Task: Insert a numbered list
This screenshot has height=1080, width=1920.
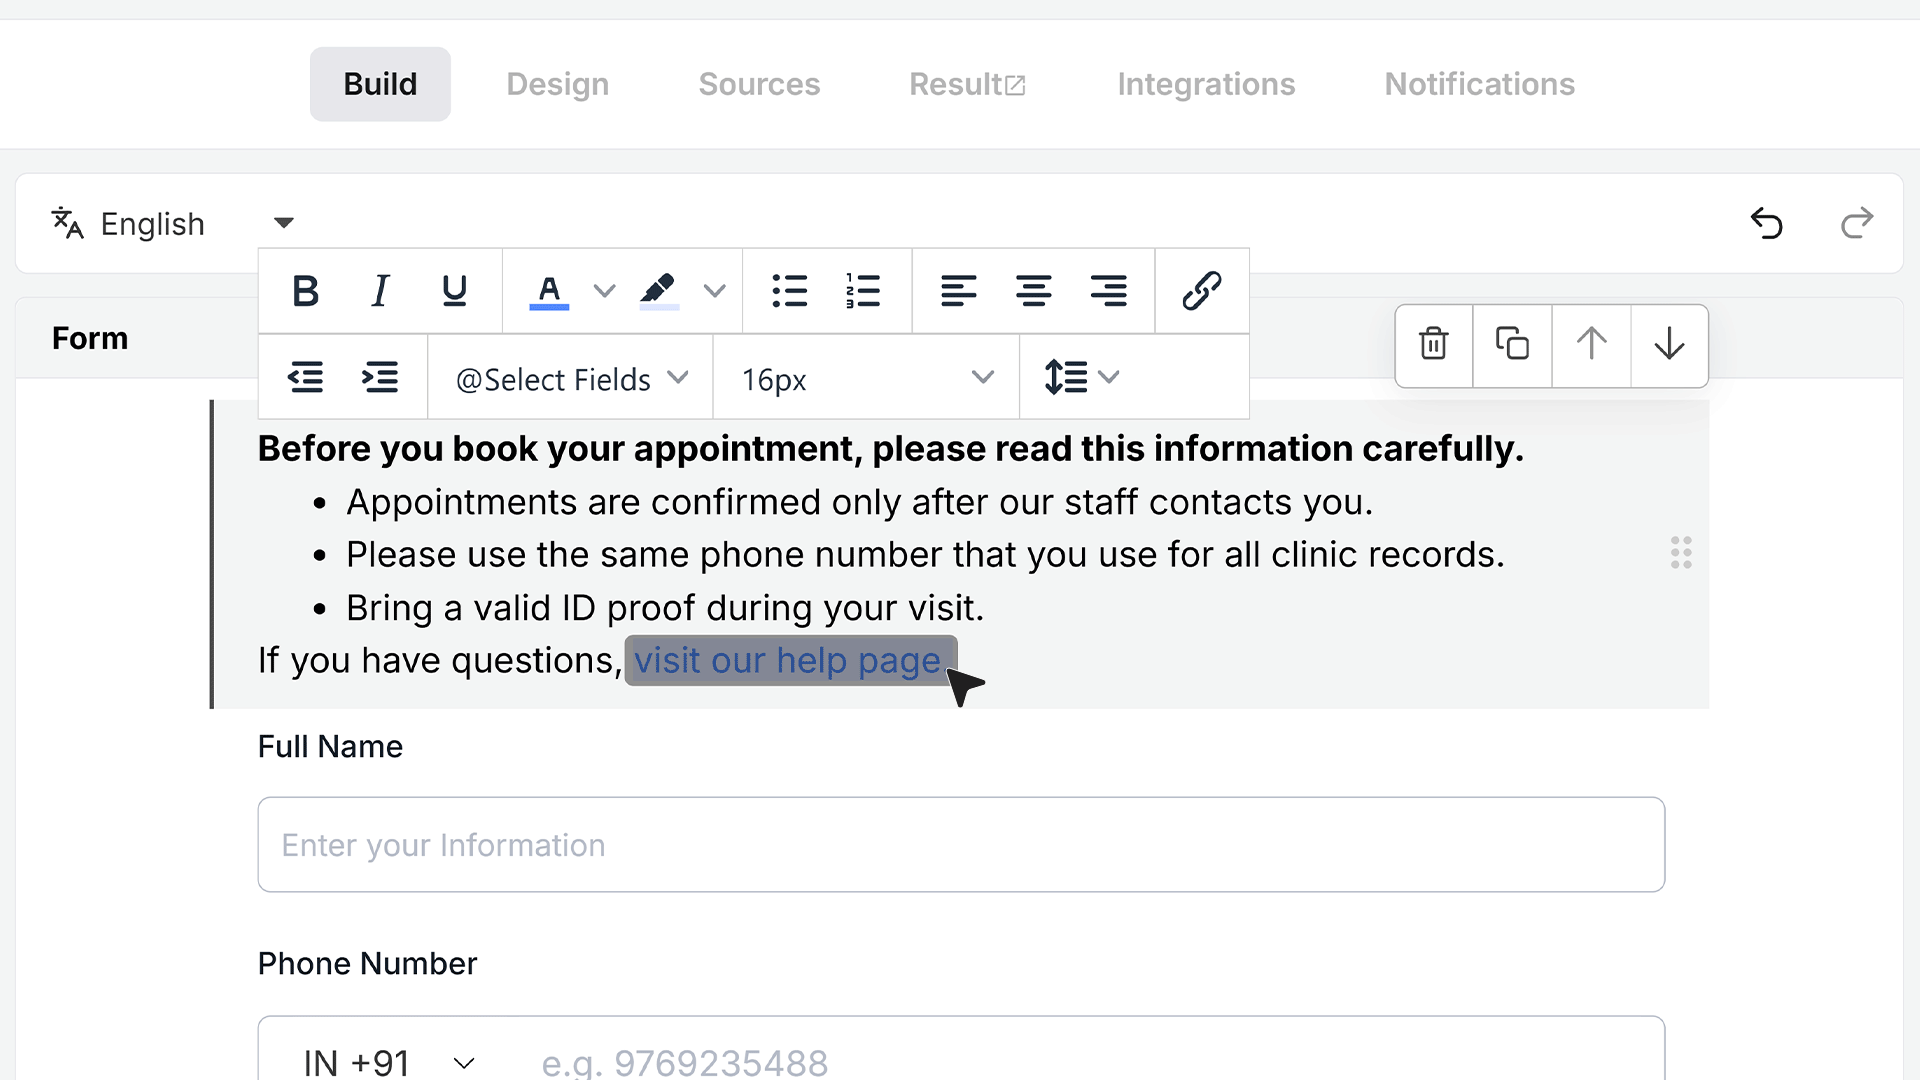Action: (862, 291)
